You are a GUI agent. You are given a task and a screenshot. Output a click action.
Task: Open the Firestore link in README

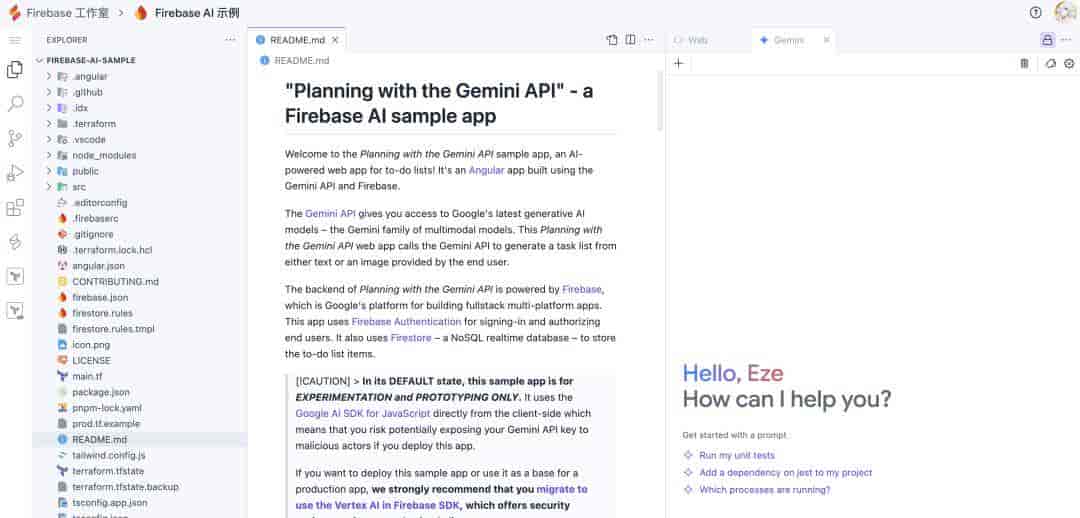pyautogui.click(x=411, y=338)
